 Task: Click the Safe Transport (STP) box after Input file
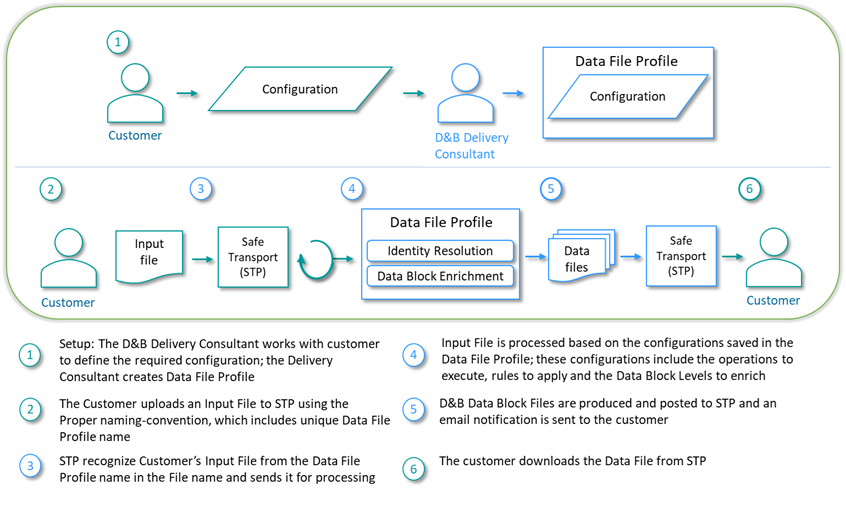pos(253,257)
